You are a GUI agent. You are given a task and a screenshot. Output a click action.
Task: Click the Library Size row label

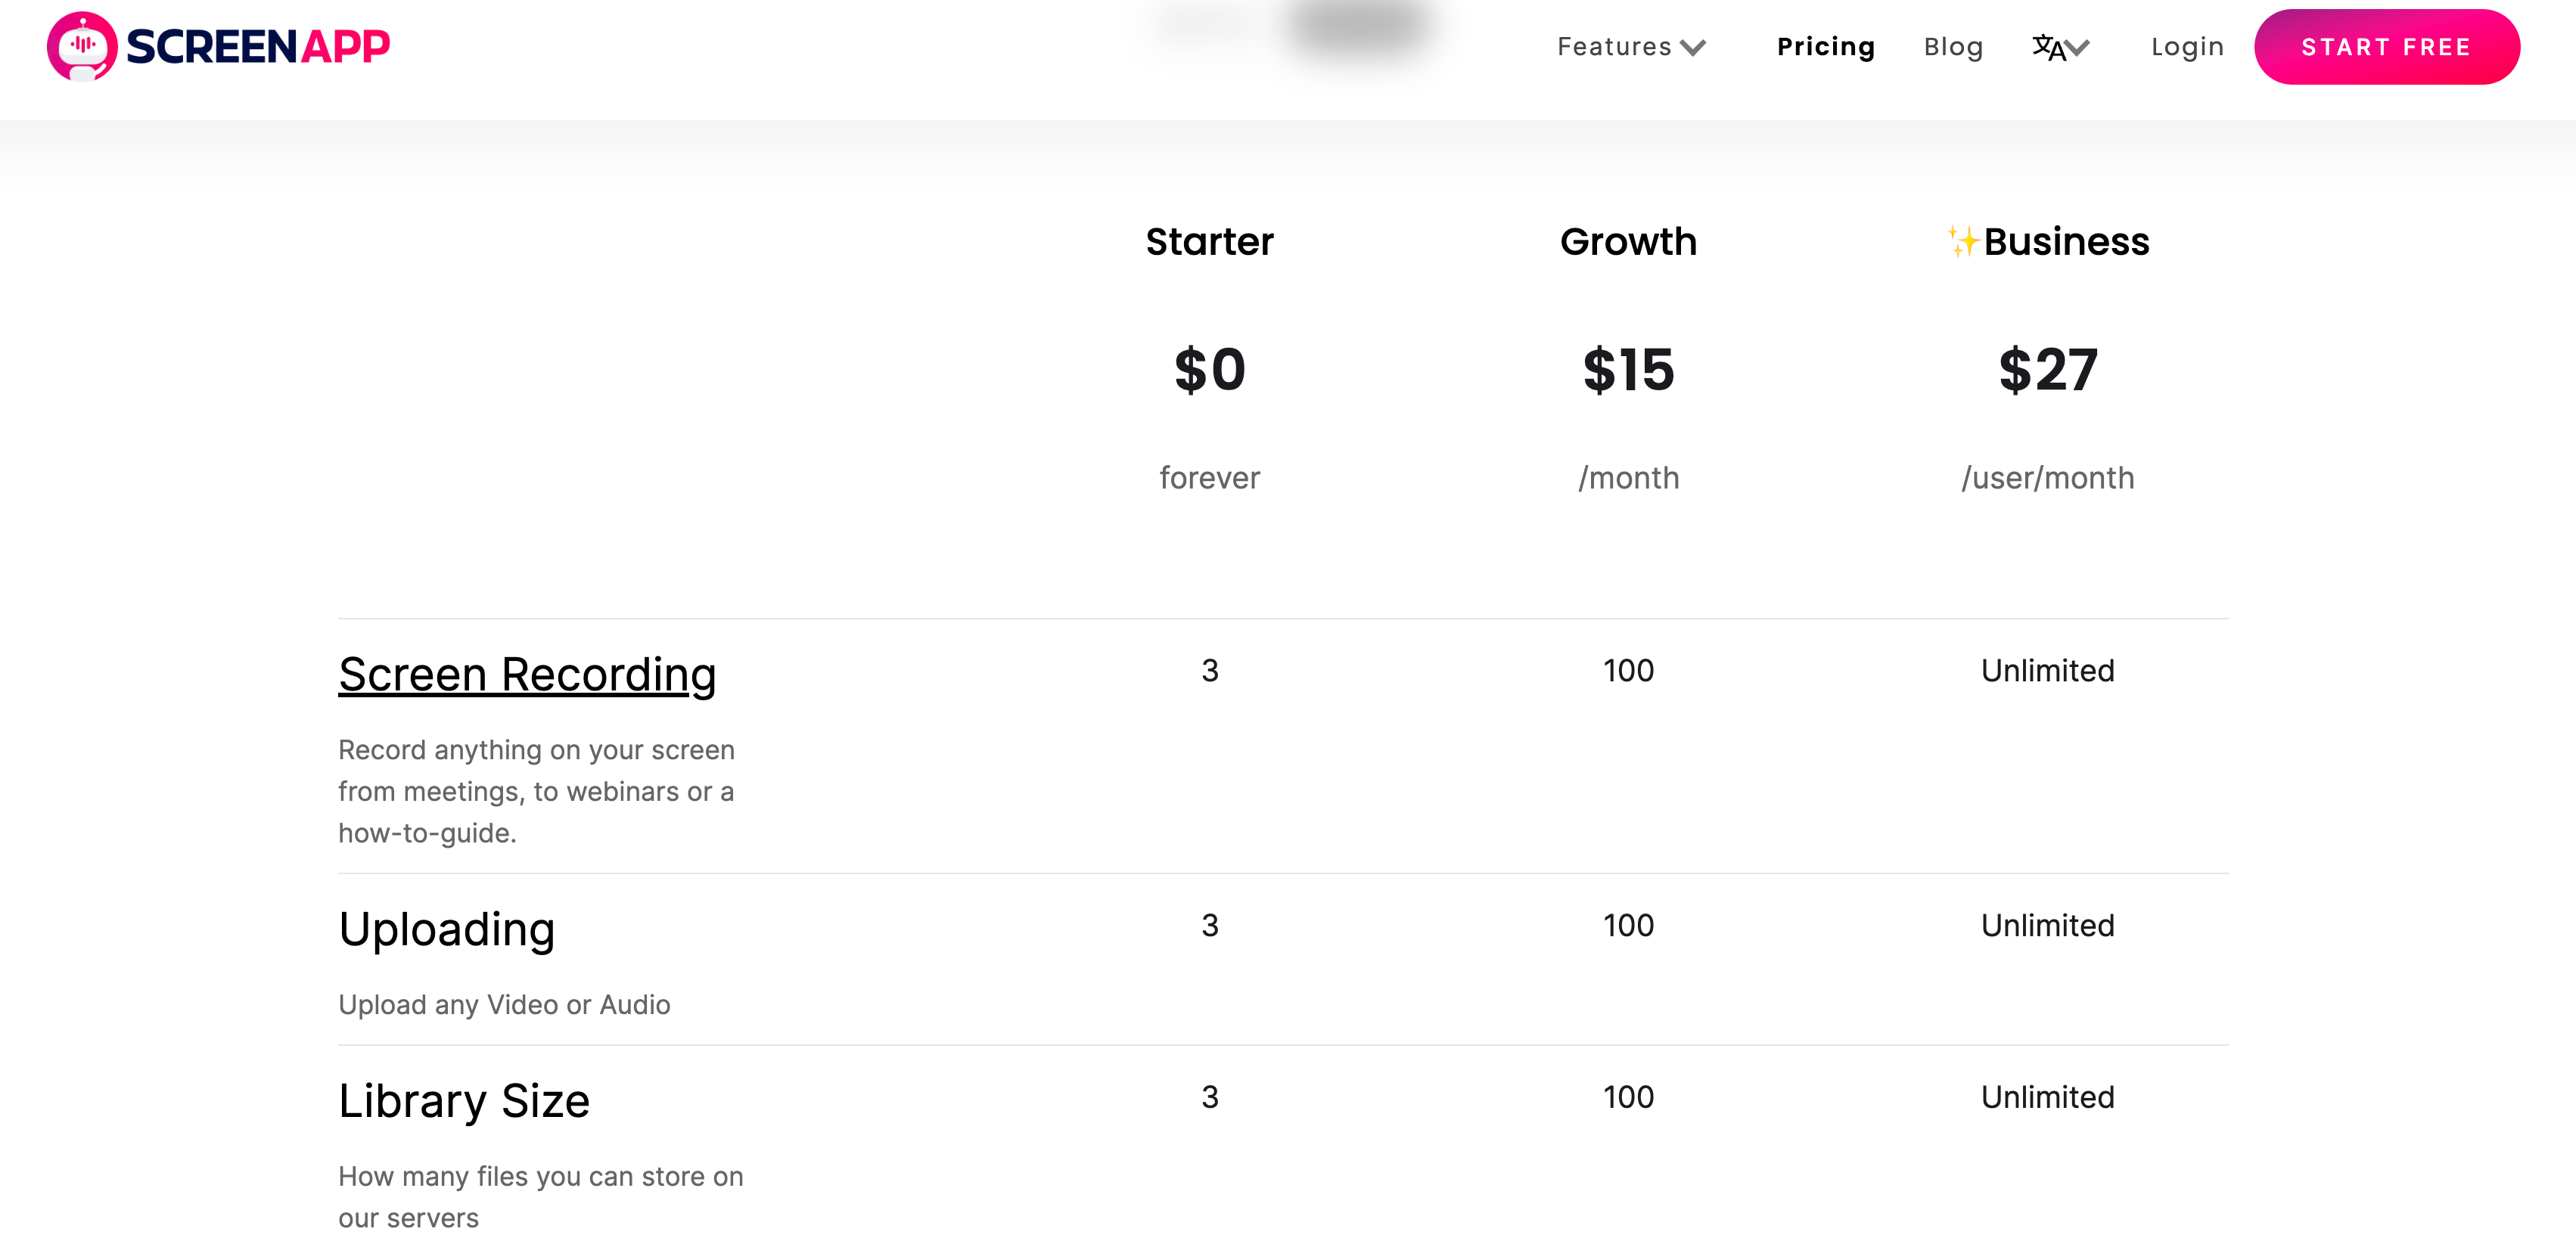(x=464, y=1099)
